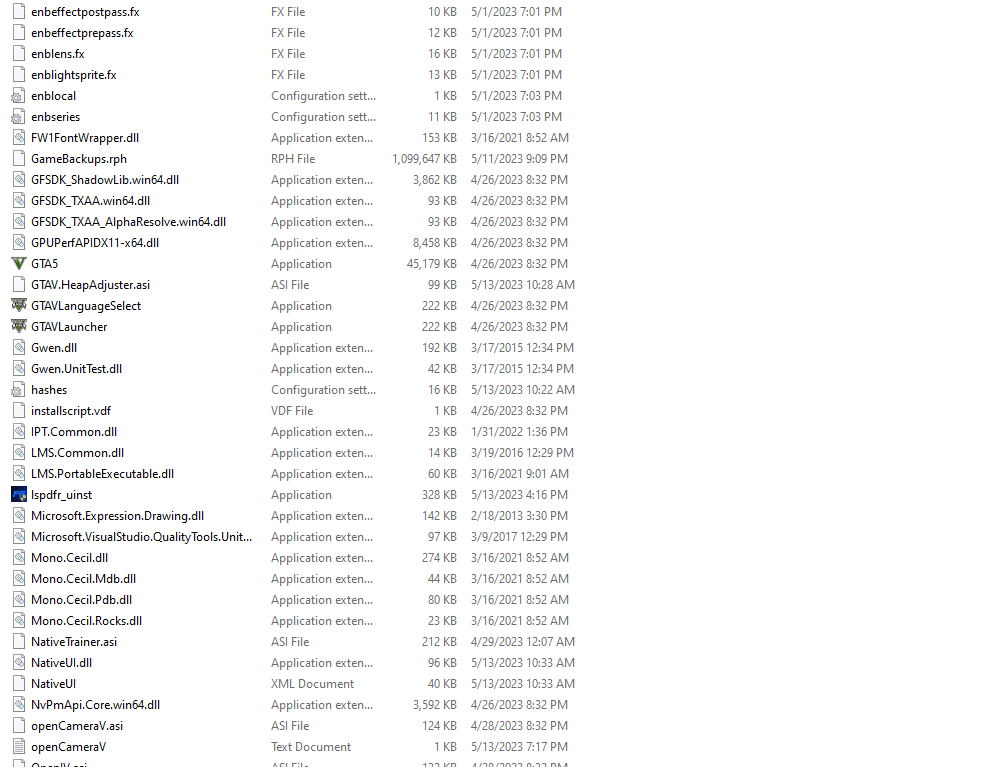Select the Microsoft.Expression.Drawing.dll file

point(117,516)
